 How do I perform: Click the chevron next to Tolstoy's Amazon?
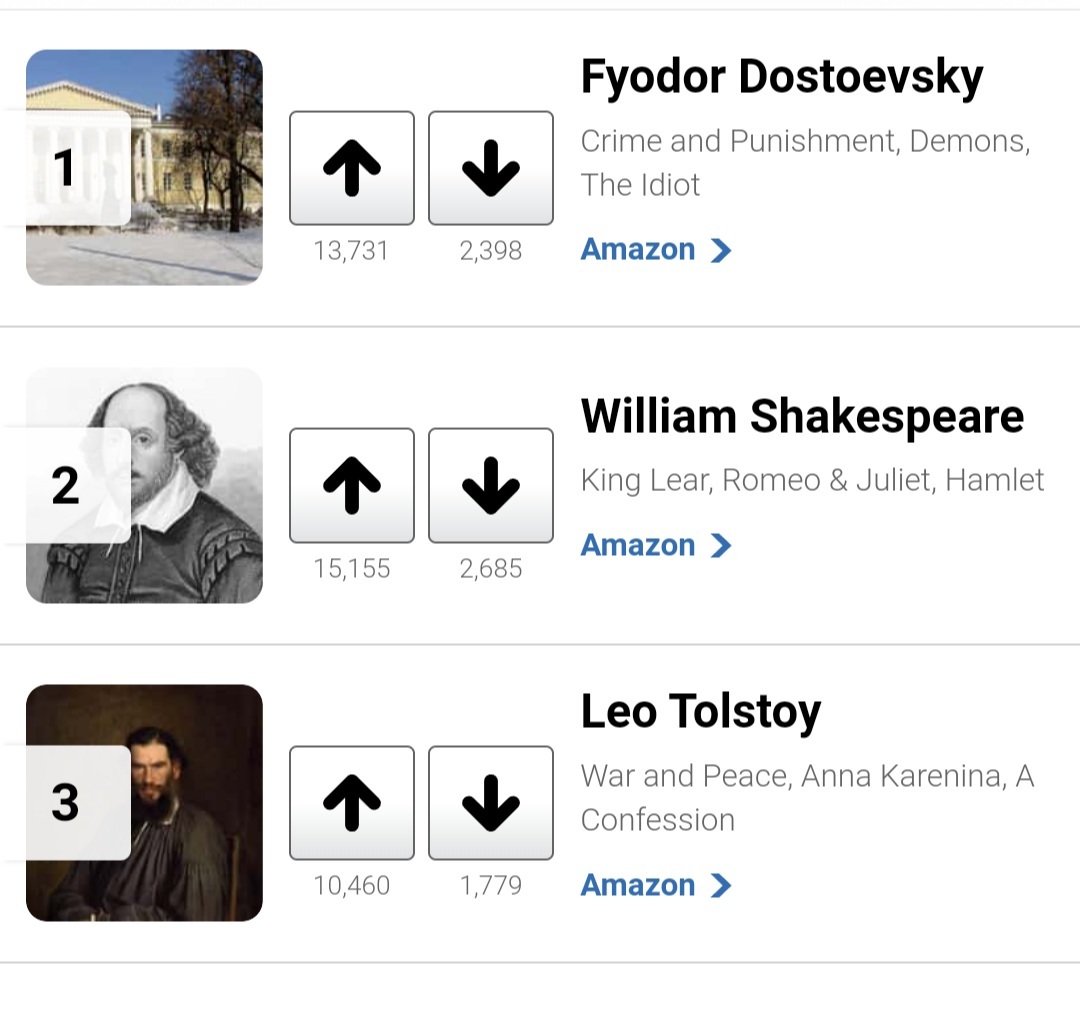click(721, 886)
